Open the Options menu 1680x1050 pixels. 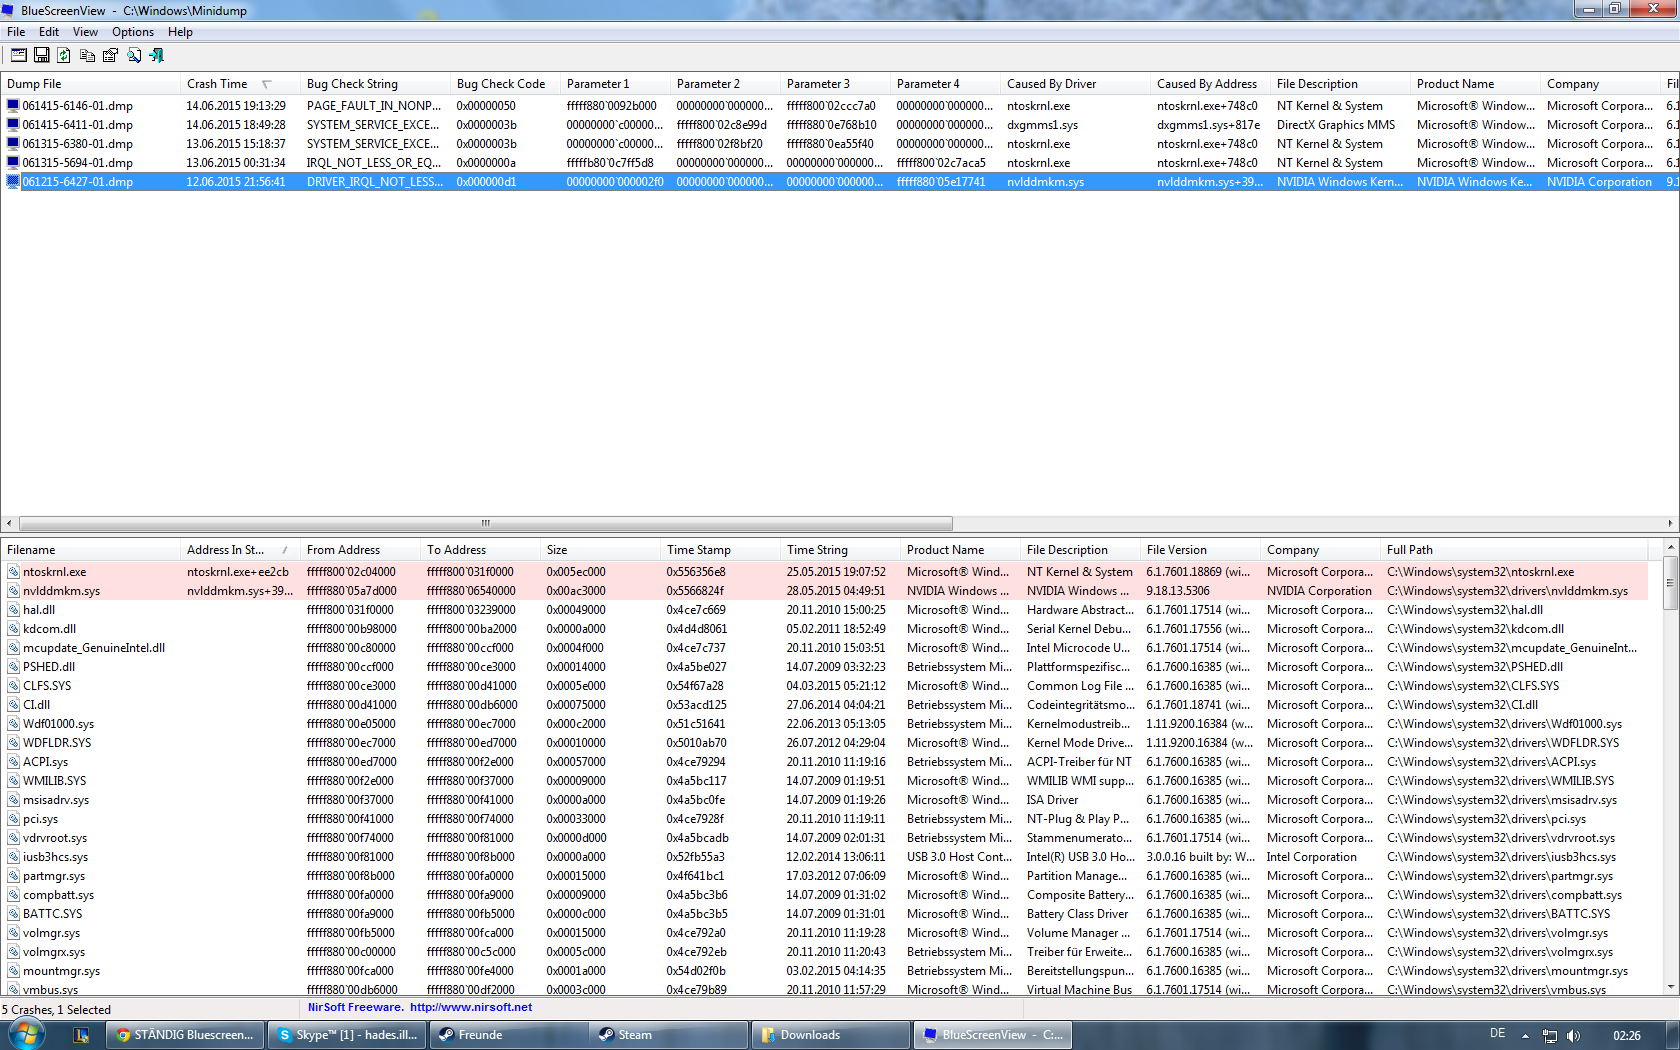point(133,32)
